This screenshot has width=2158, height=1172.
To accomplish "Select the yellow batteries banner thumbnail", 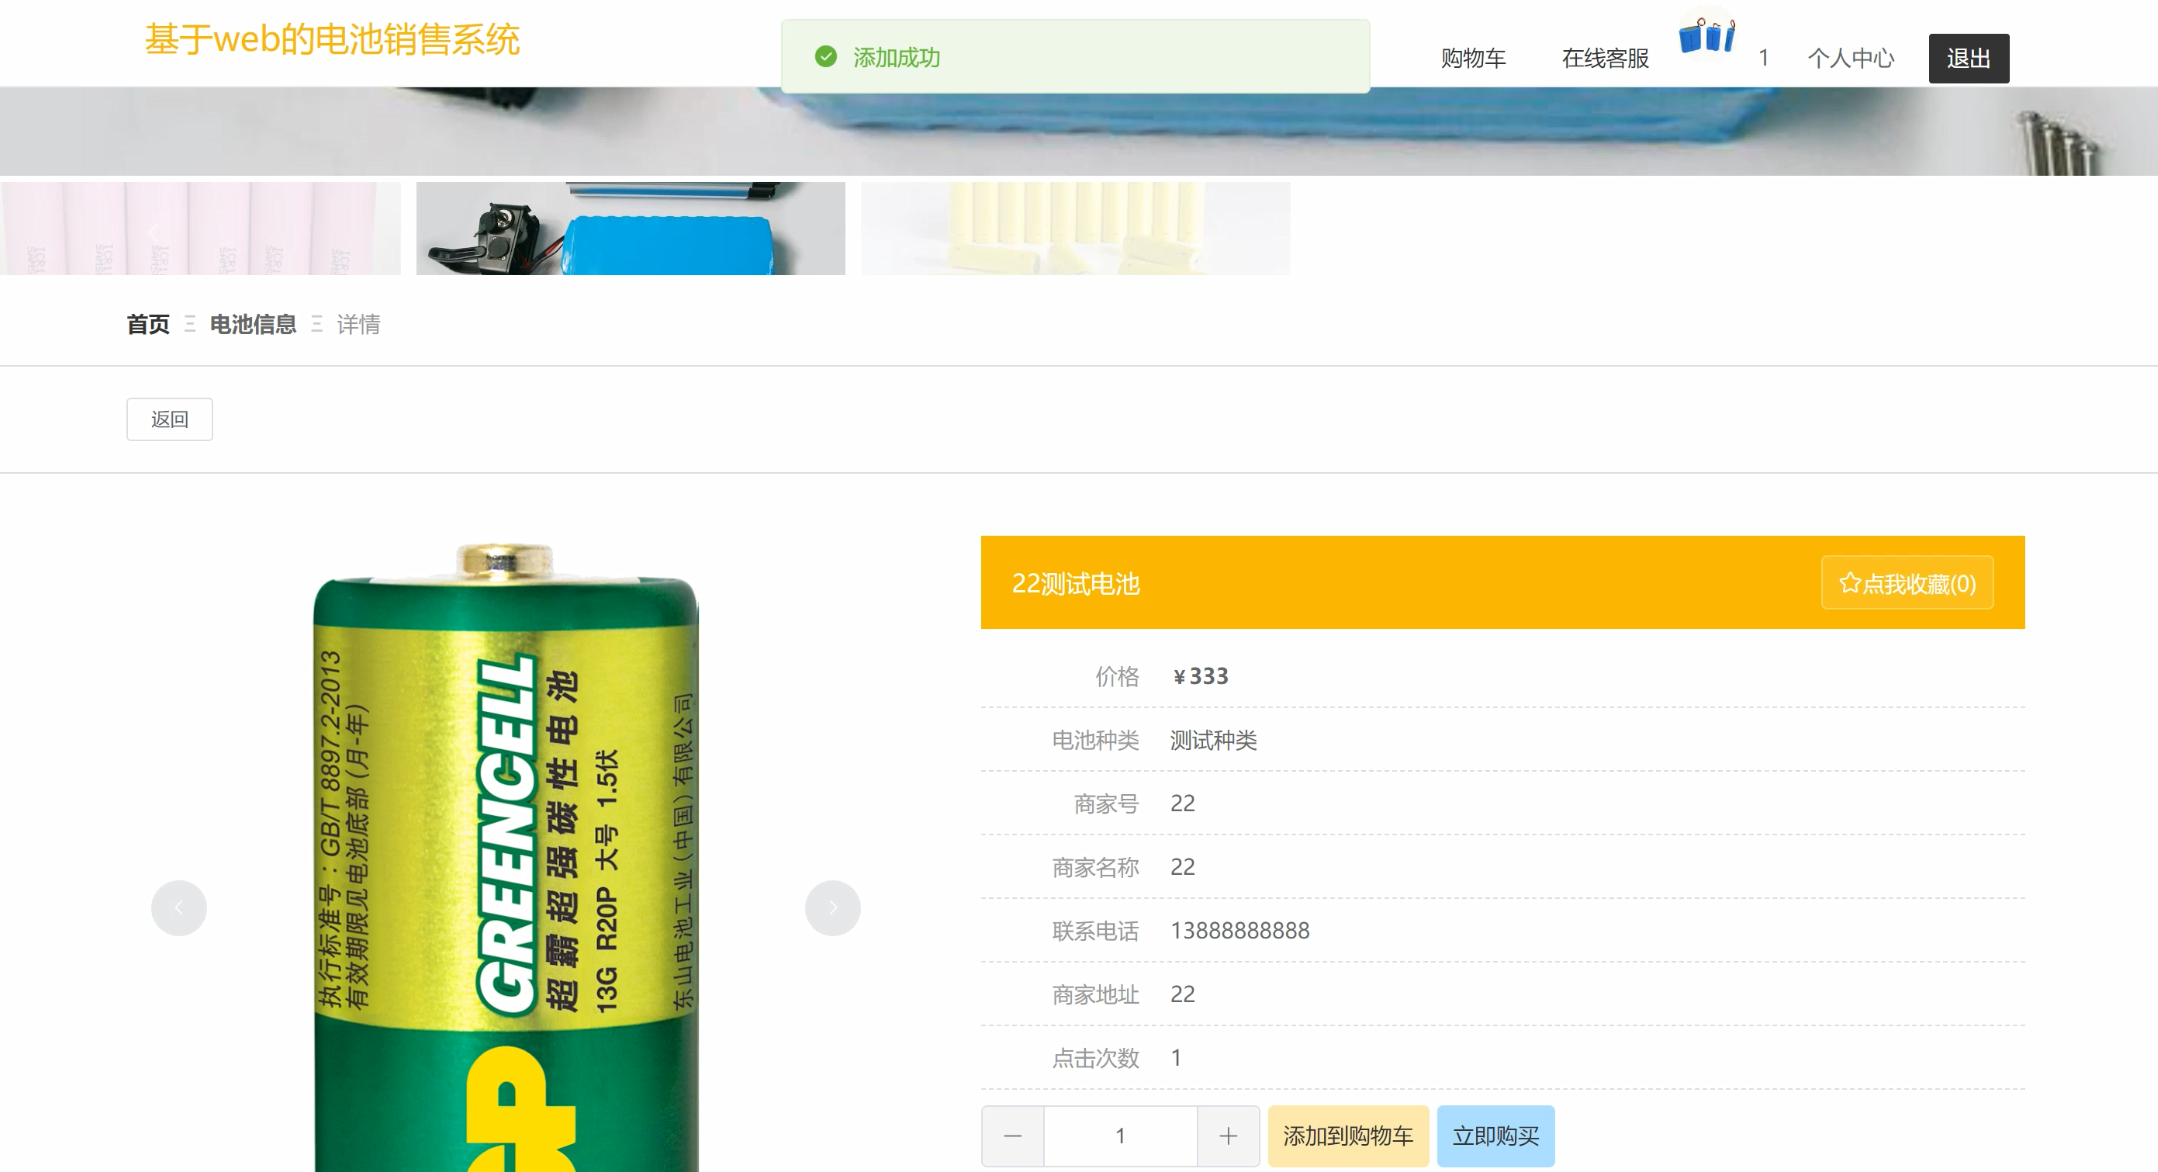I will tap(1075, 228).
